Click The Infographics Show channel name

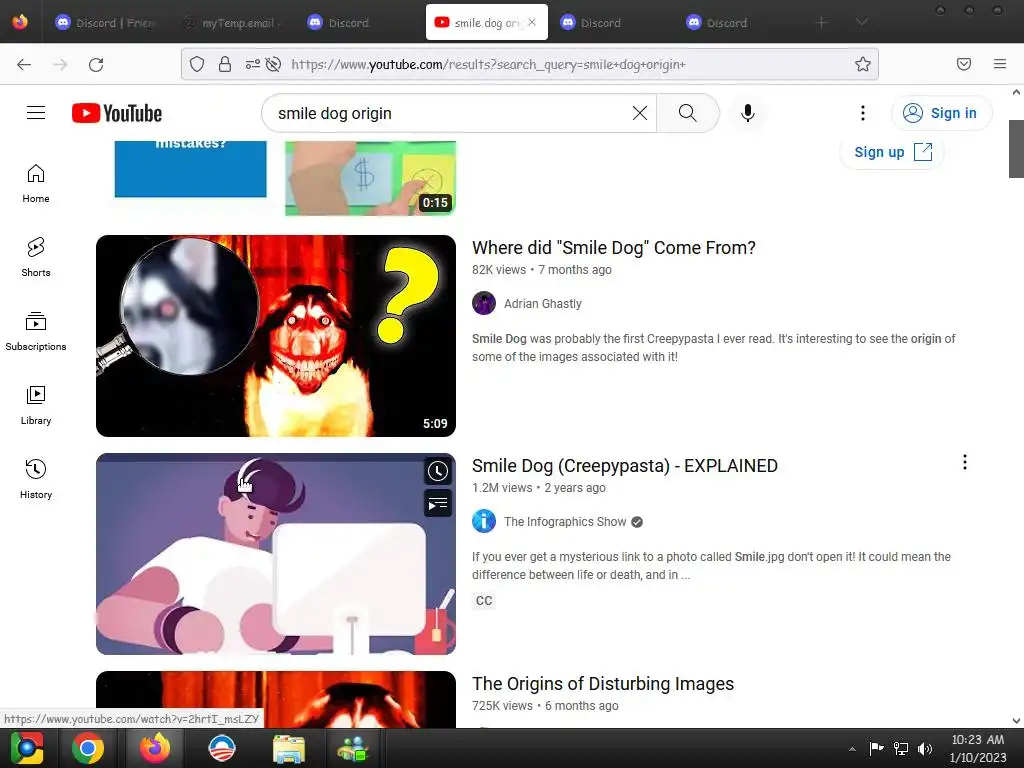point(565,522)
